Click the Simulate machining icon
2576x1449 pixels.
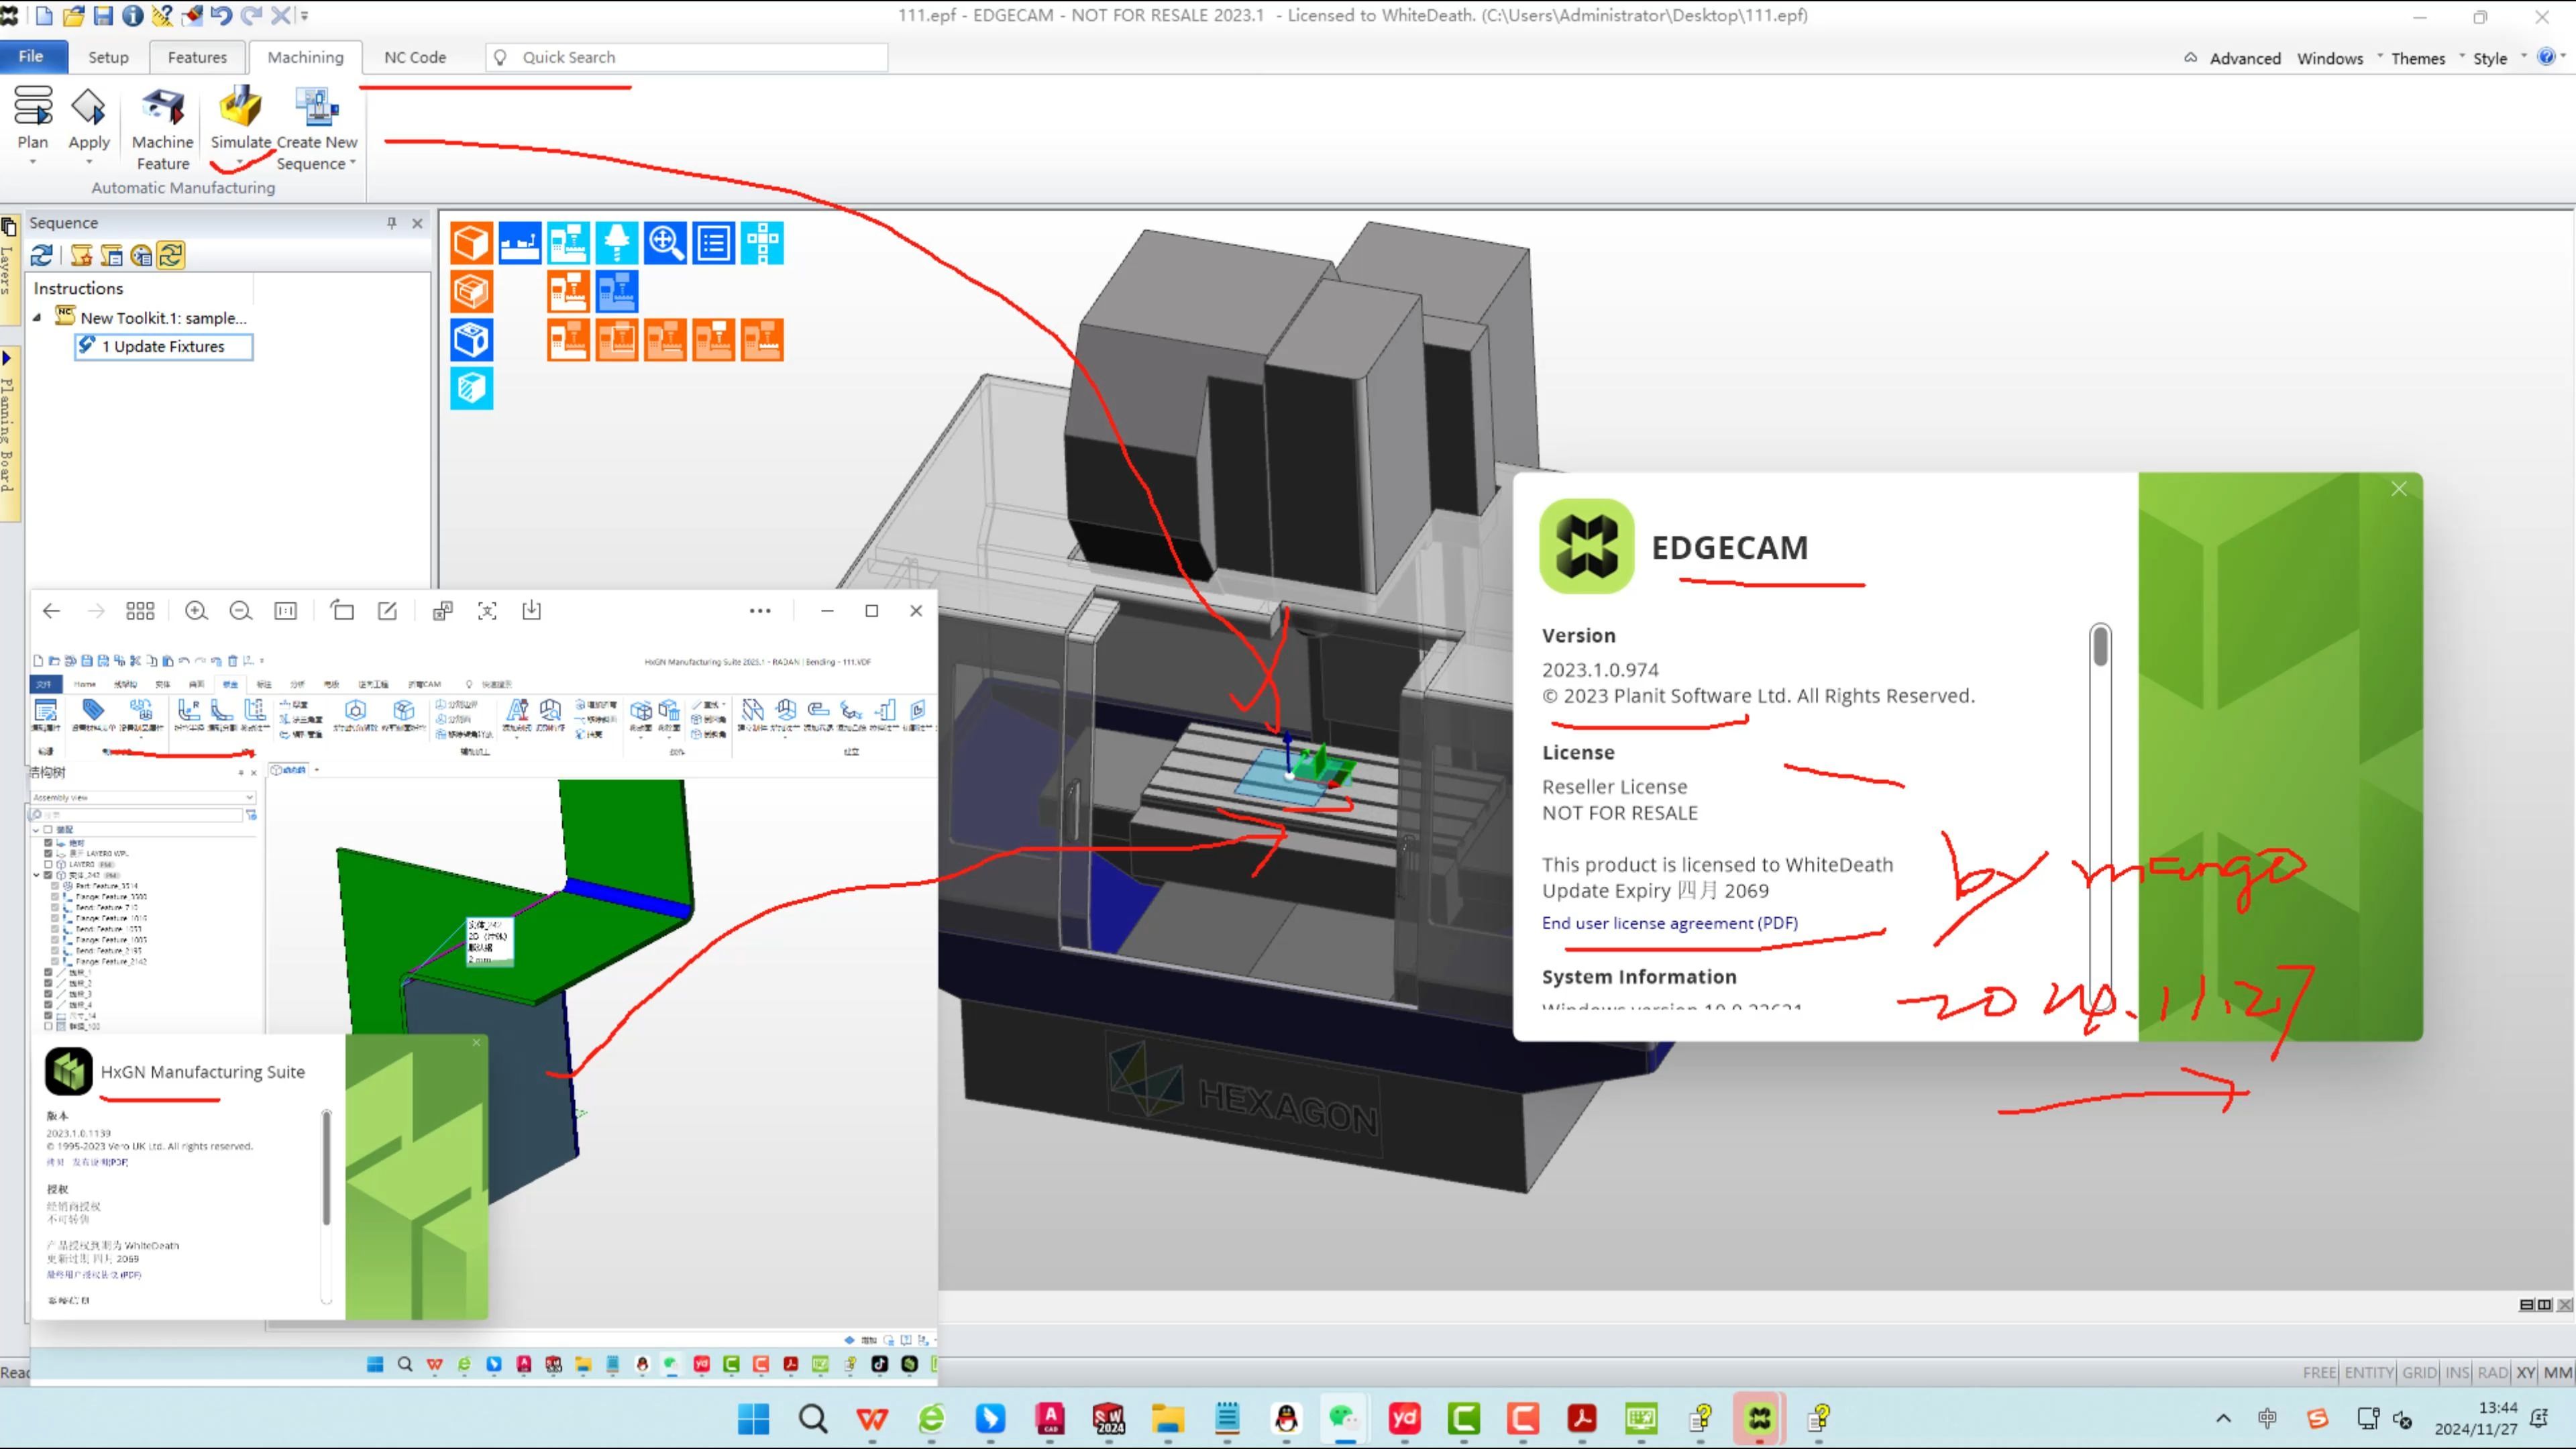[240, 107]
